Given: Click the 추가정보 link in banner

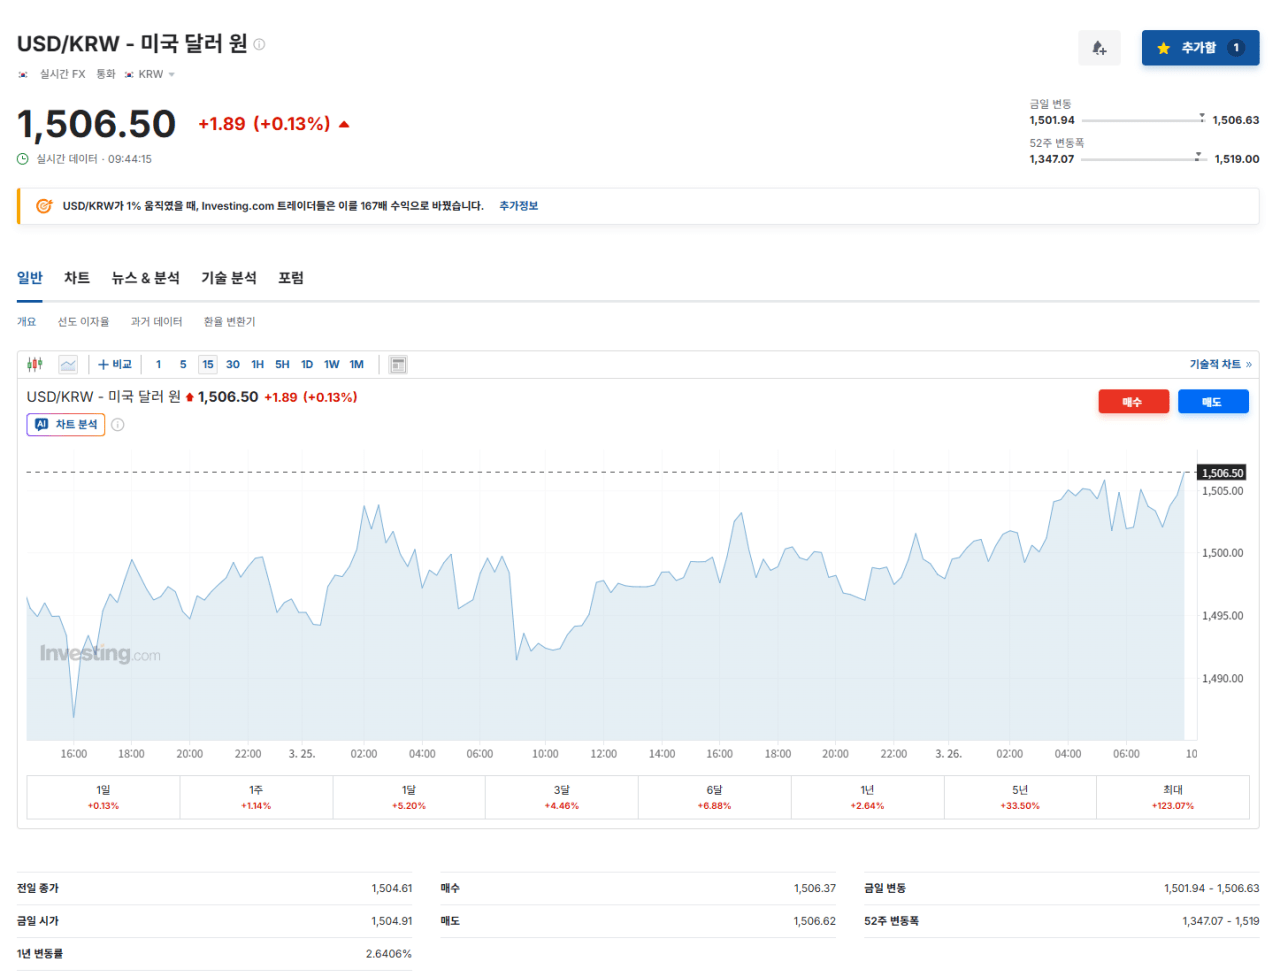Looking at the screenshot, I should click(x=518, y=206).
